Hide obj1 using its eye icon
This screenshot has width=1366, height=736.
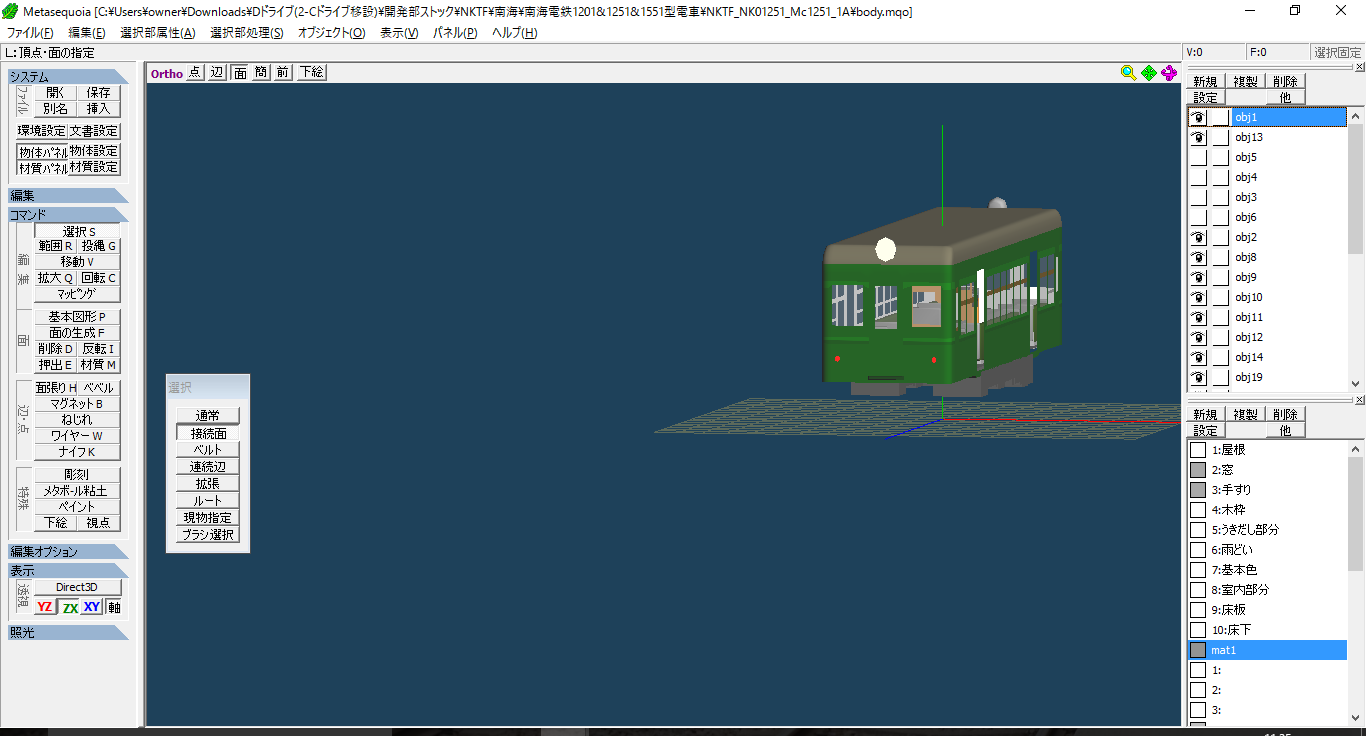(1198, 117)
